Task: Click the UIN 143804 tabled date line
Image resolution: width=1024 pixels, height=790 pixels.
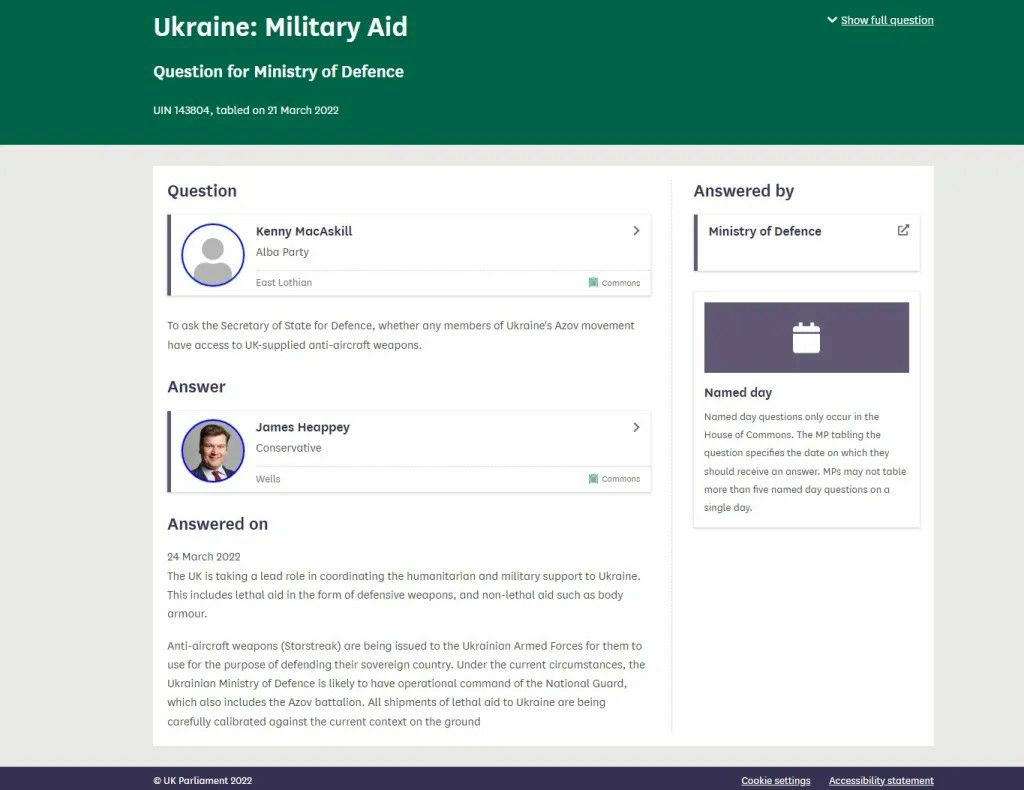Action: click(x=246, y=110)
